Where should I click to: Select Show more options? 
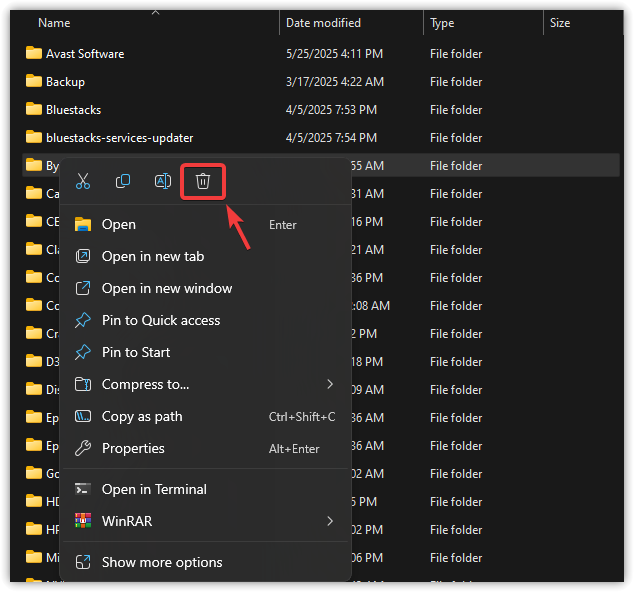[162, 562]
